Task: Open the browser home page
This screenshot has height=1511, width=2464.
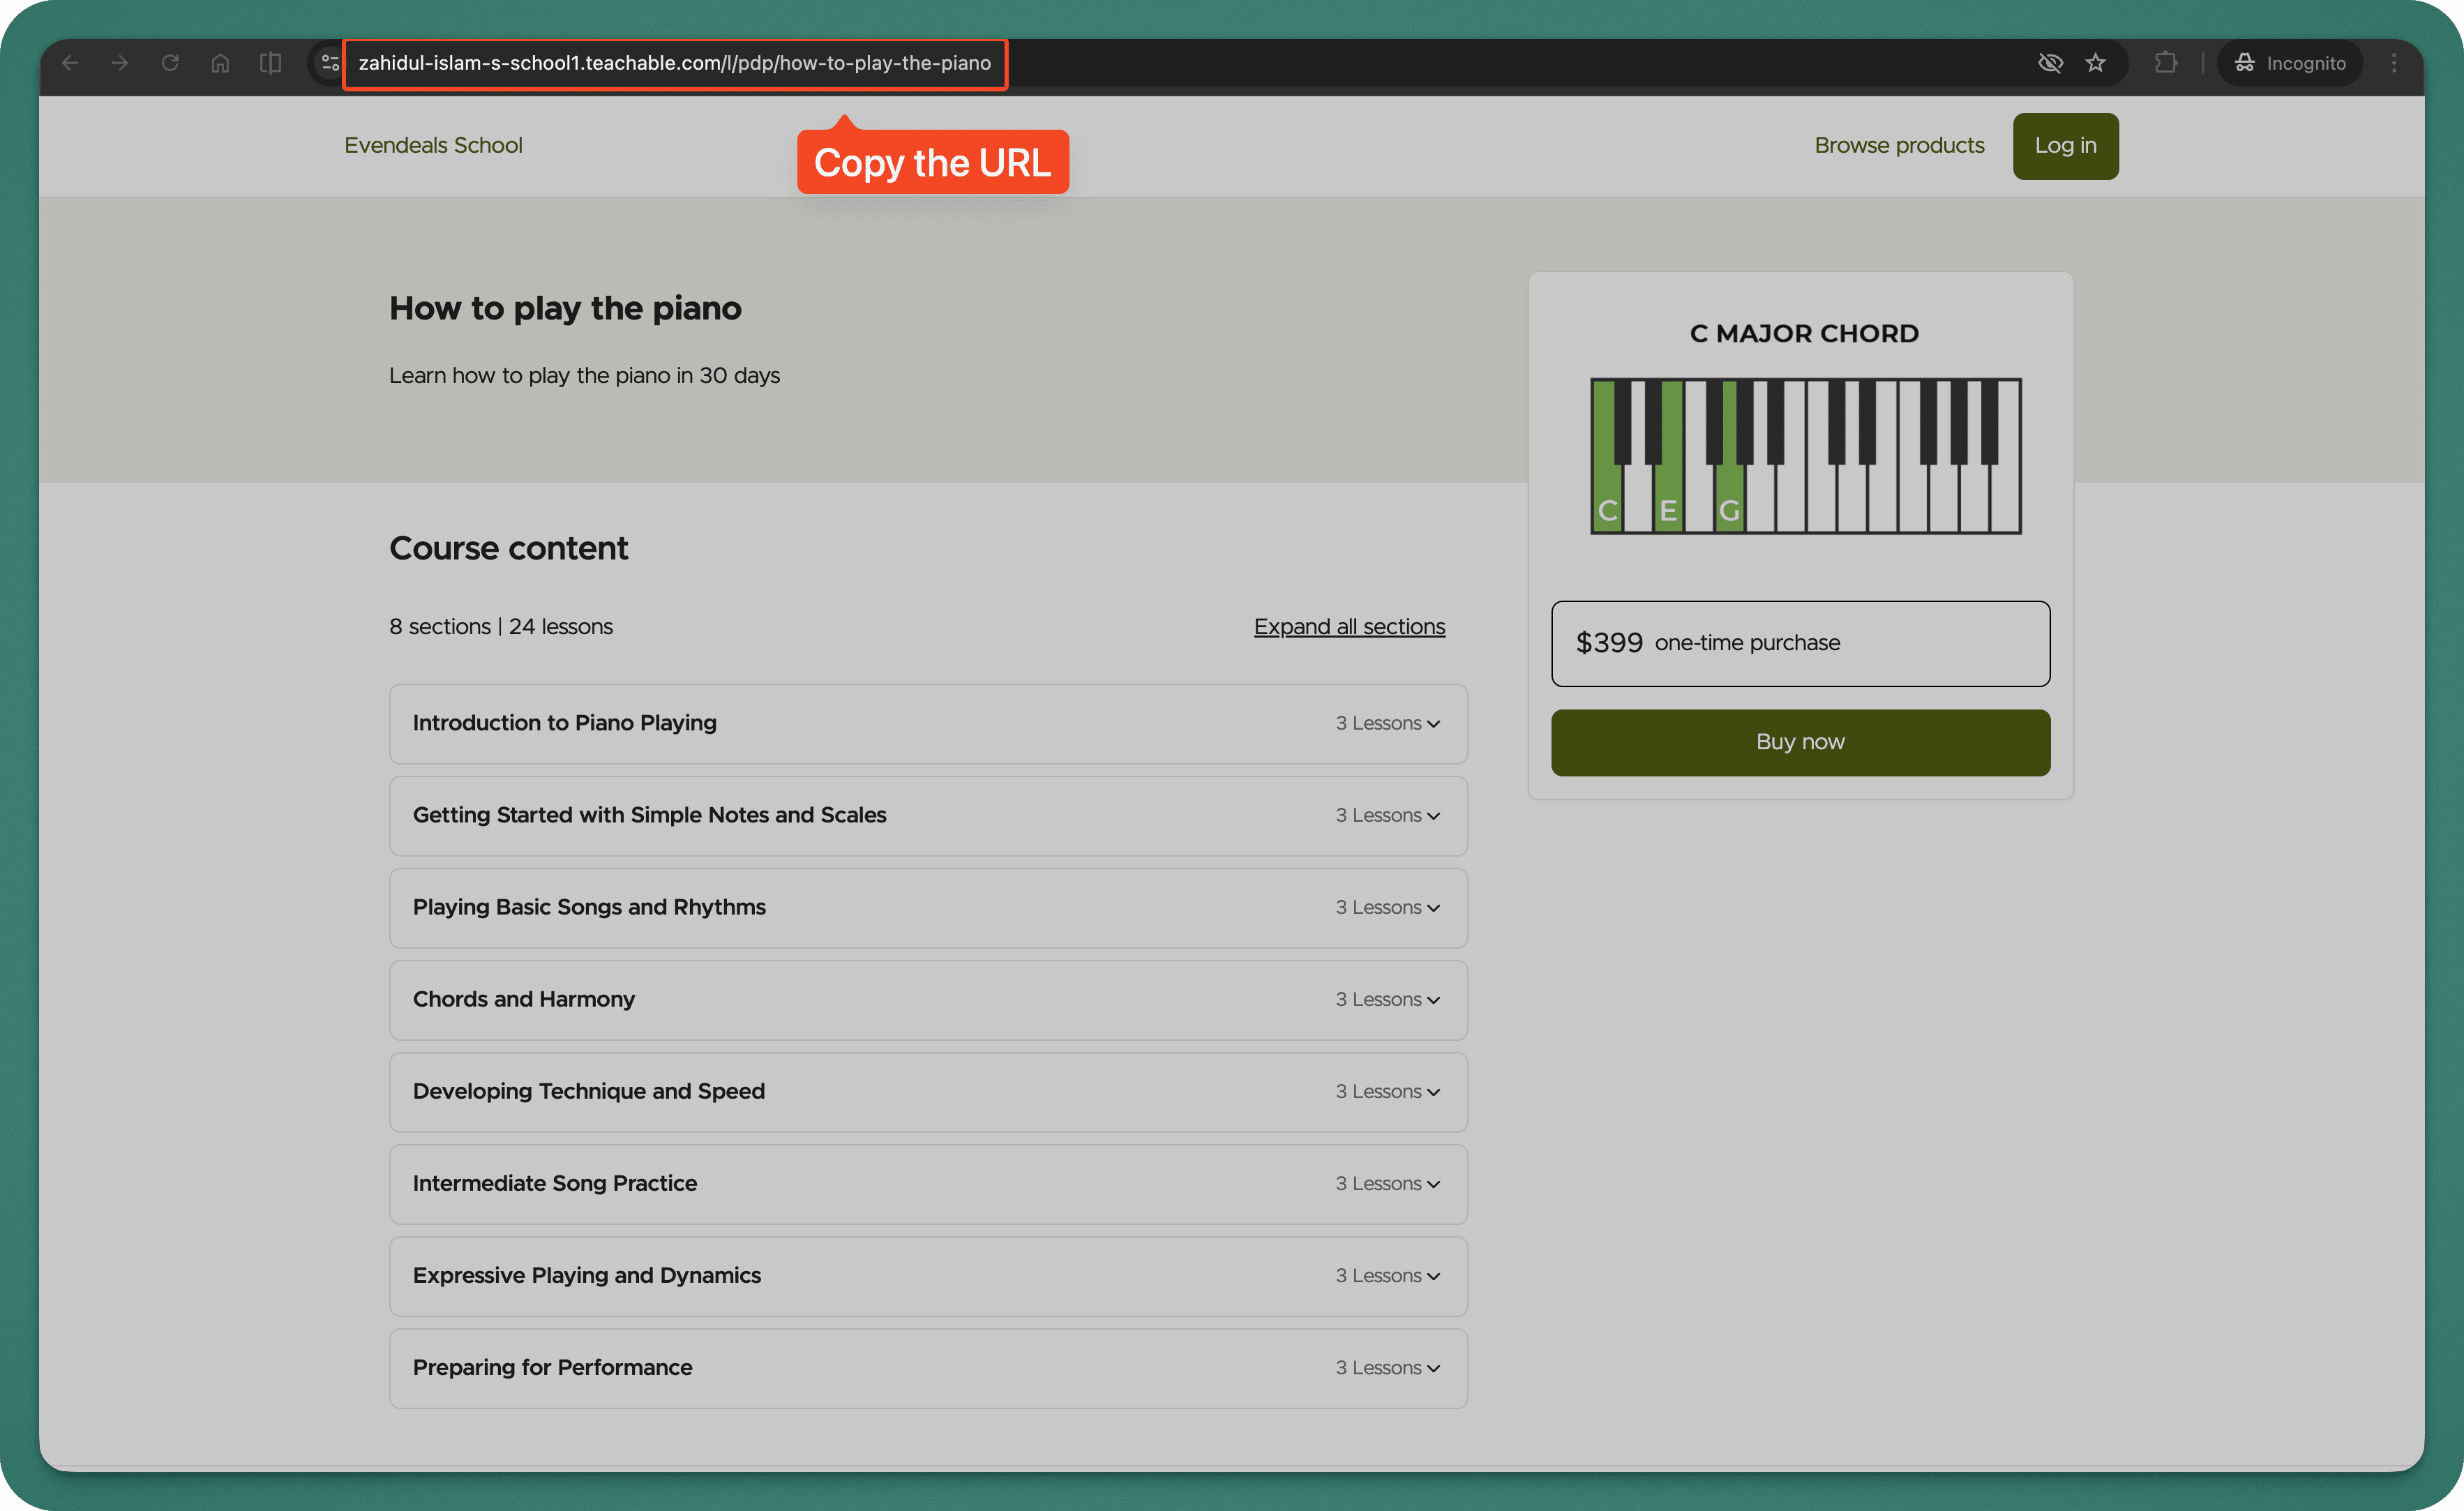Action: pos(220,62)
